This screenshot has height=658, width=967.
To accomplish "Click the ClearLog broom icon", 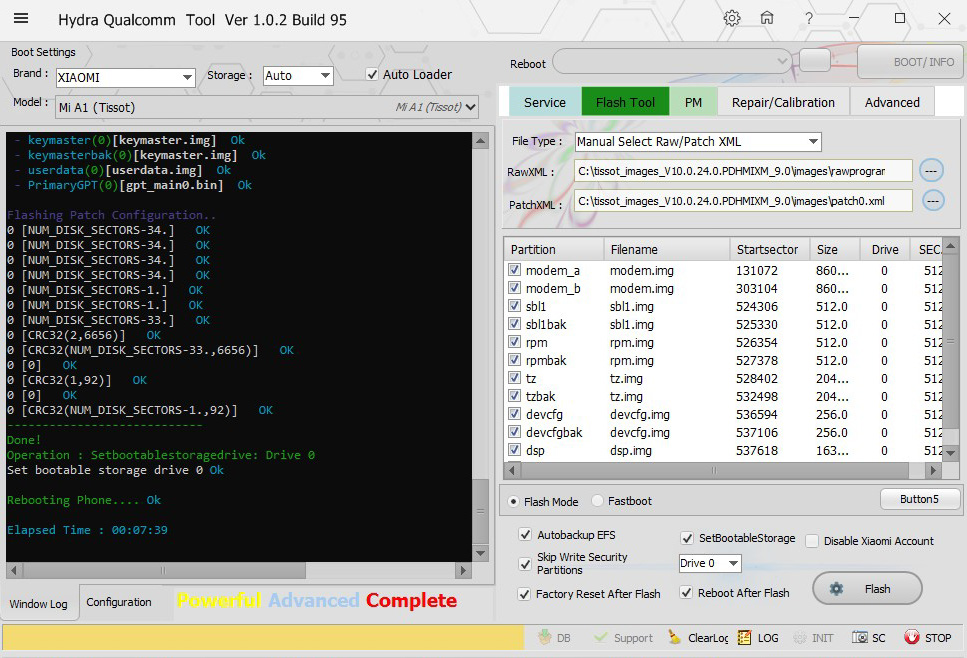I will click(x=675, y=637).
